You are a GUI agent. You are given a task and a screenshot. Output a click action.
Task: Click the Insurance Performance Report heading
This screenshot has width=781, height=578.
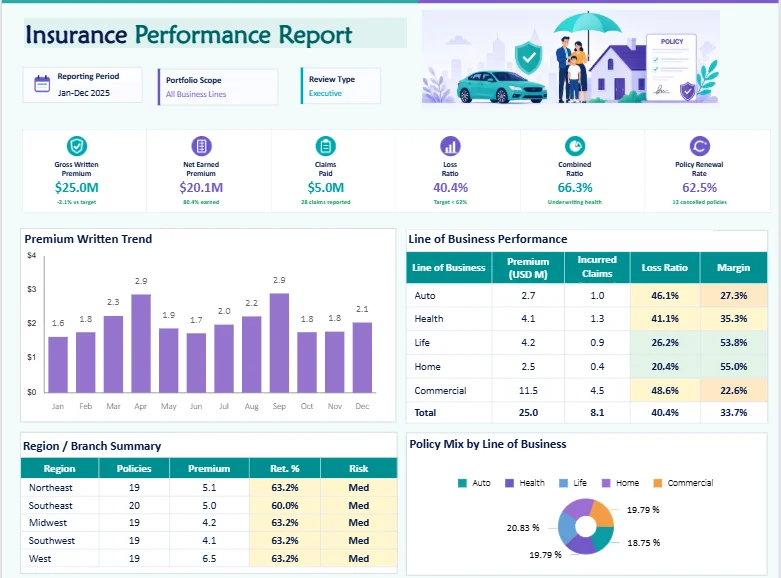click(188, 34)
